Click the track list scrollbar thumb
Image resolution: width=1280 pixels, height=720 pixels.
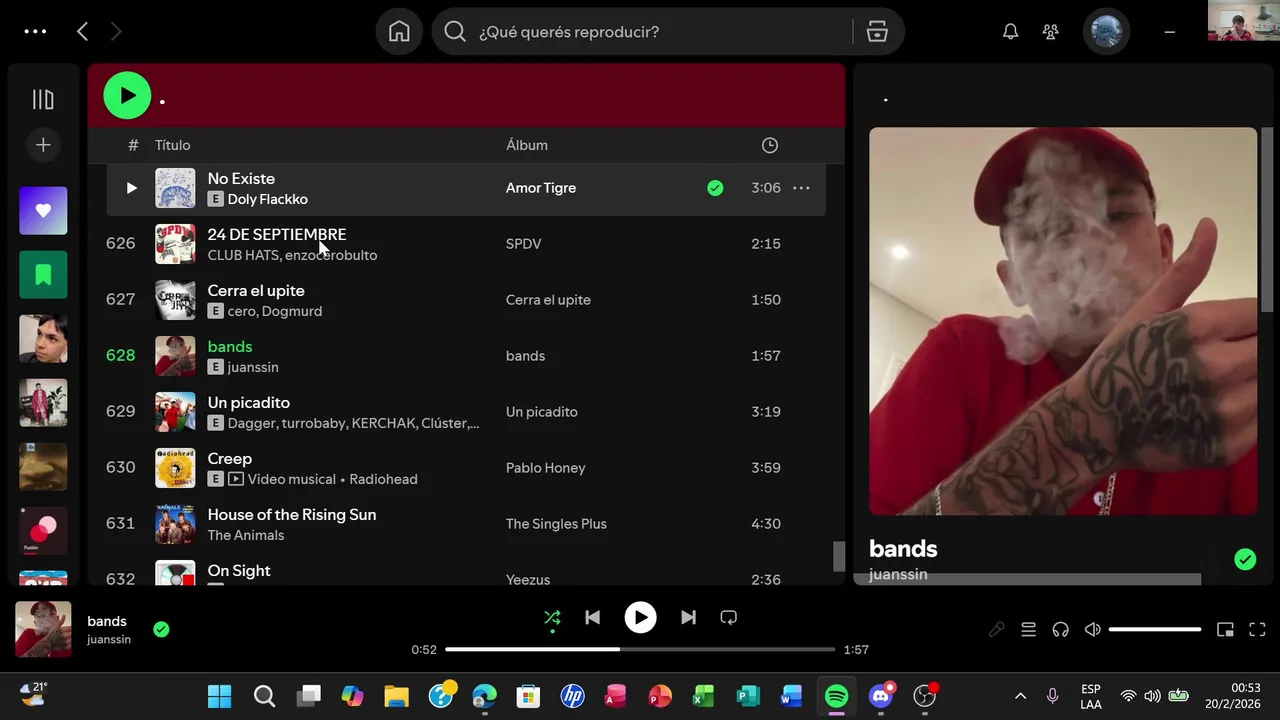[x=839, y=556]
